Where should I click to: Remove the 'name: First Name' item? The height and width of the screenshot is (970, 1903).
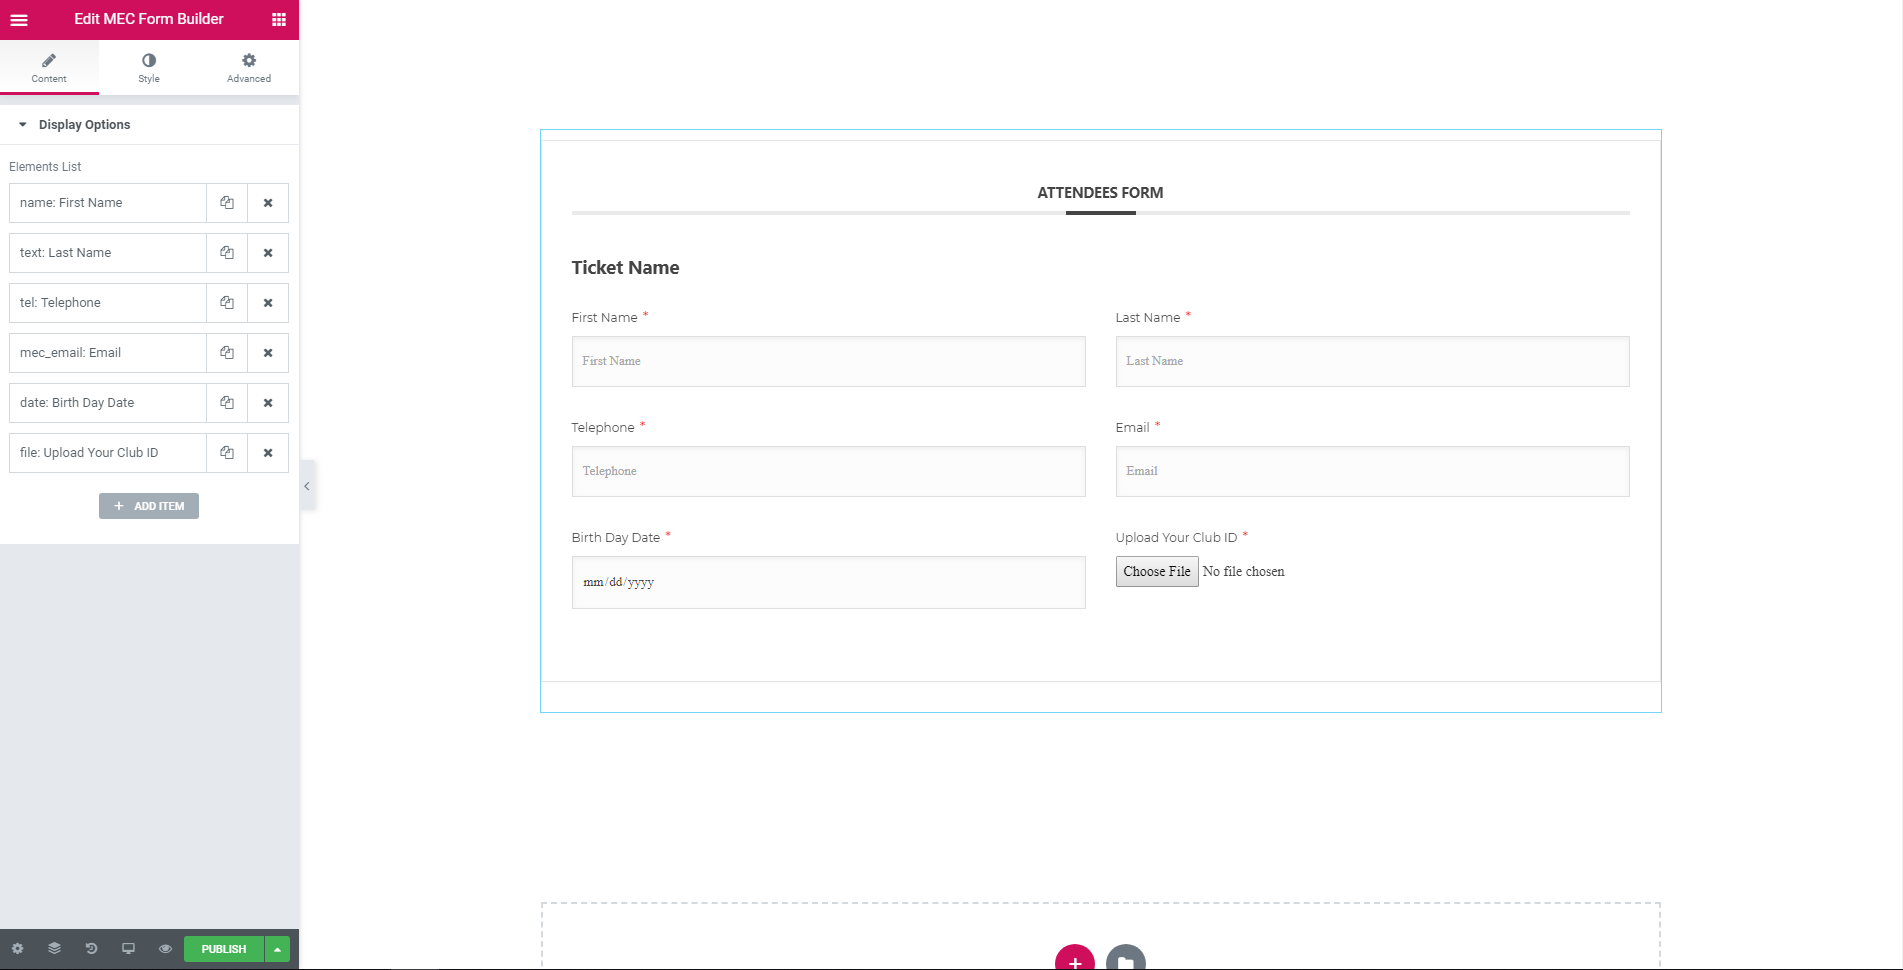point(268,203)
